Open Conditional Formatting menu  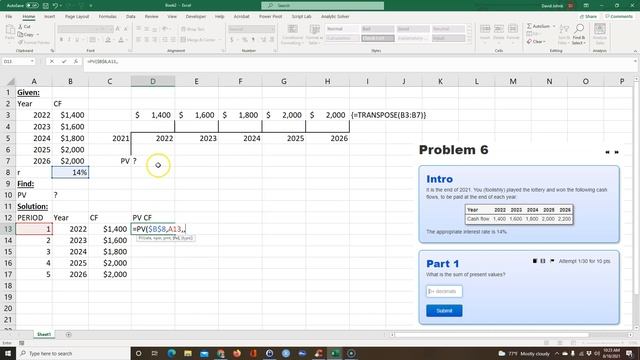(x=292, y=34)
